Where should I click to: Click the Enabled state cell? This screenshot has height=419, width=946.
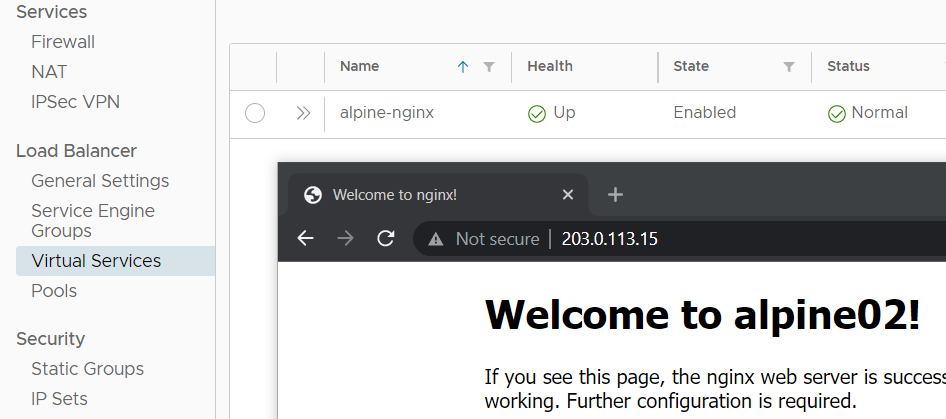[705, 113]
